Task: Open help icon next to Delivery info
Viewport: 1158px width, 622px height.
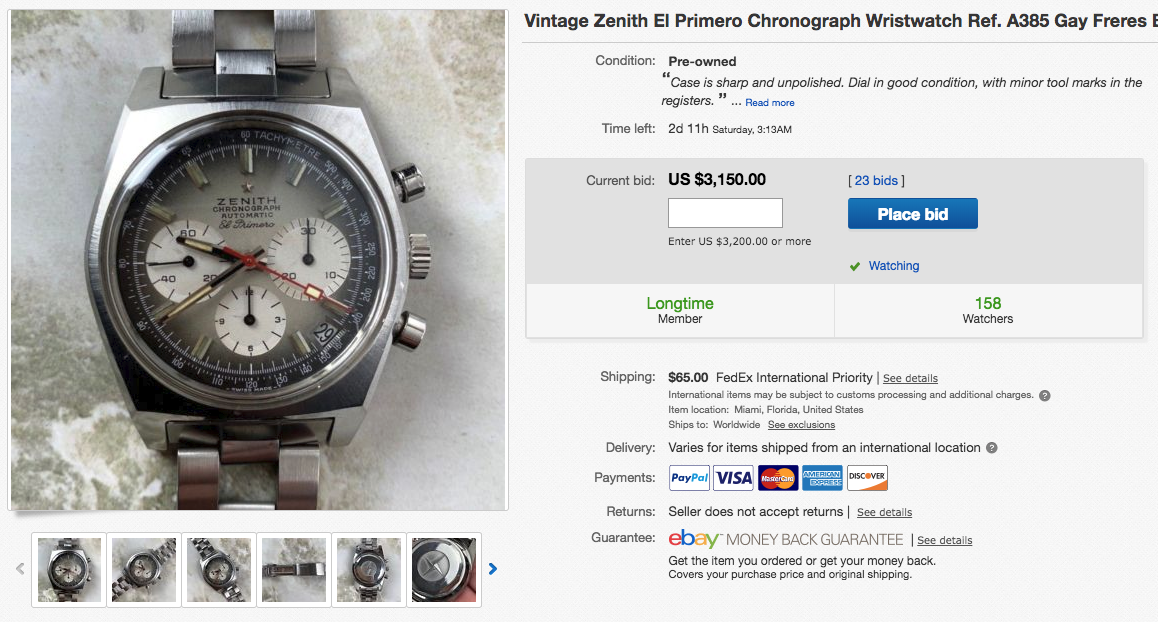Action: pos(992,448)
